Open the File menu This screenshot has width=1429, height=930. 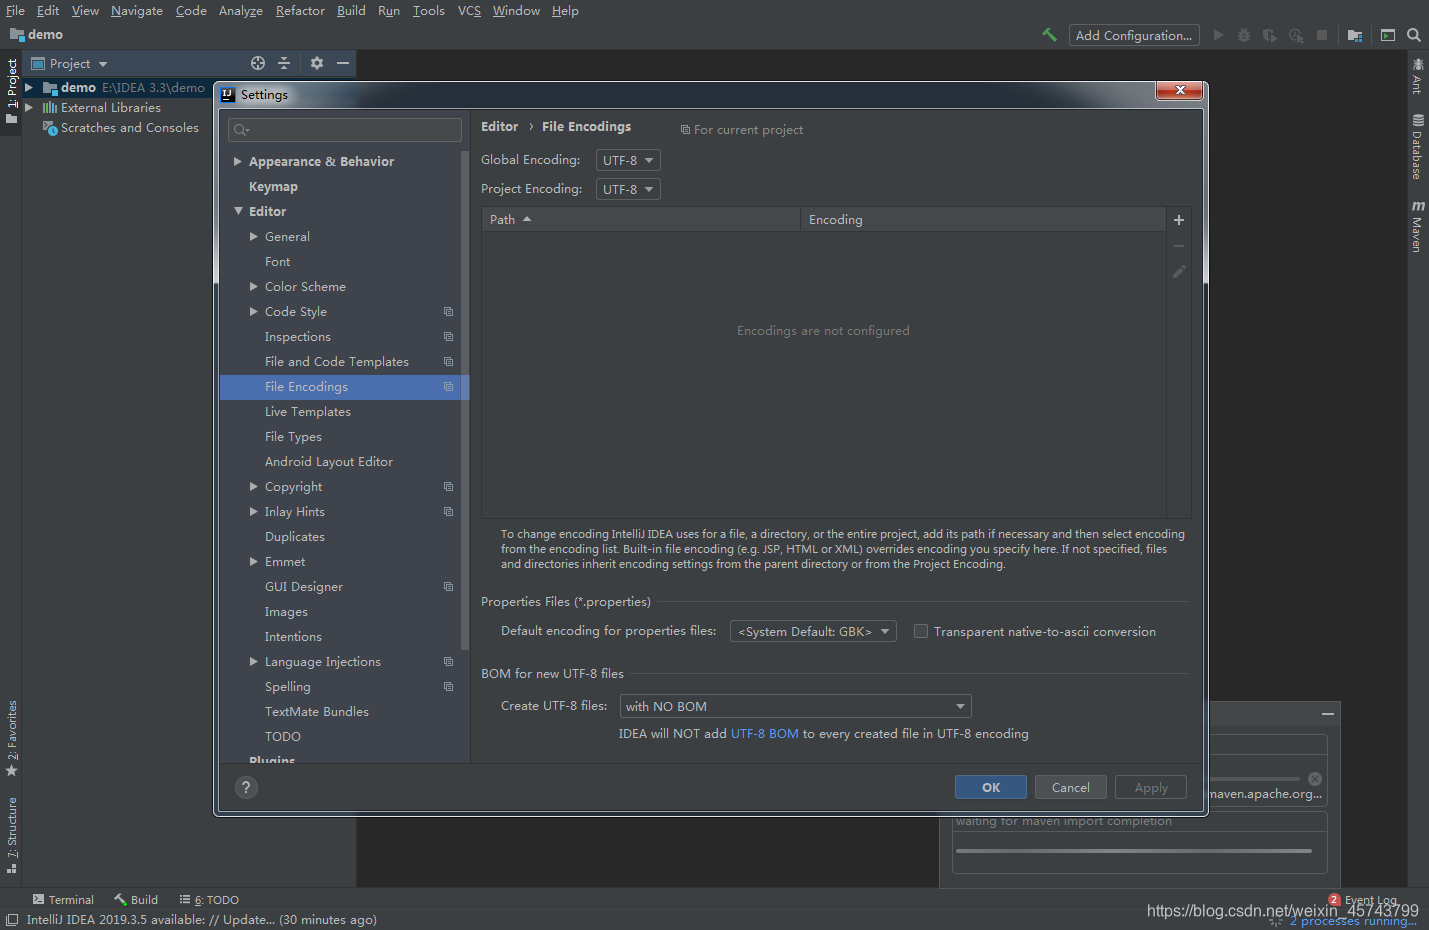click(x=15, y=10)
